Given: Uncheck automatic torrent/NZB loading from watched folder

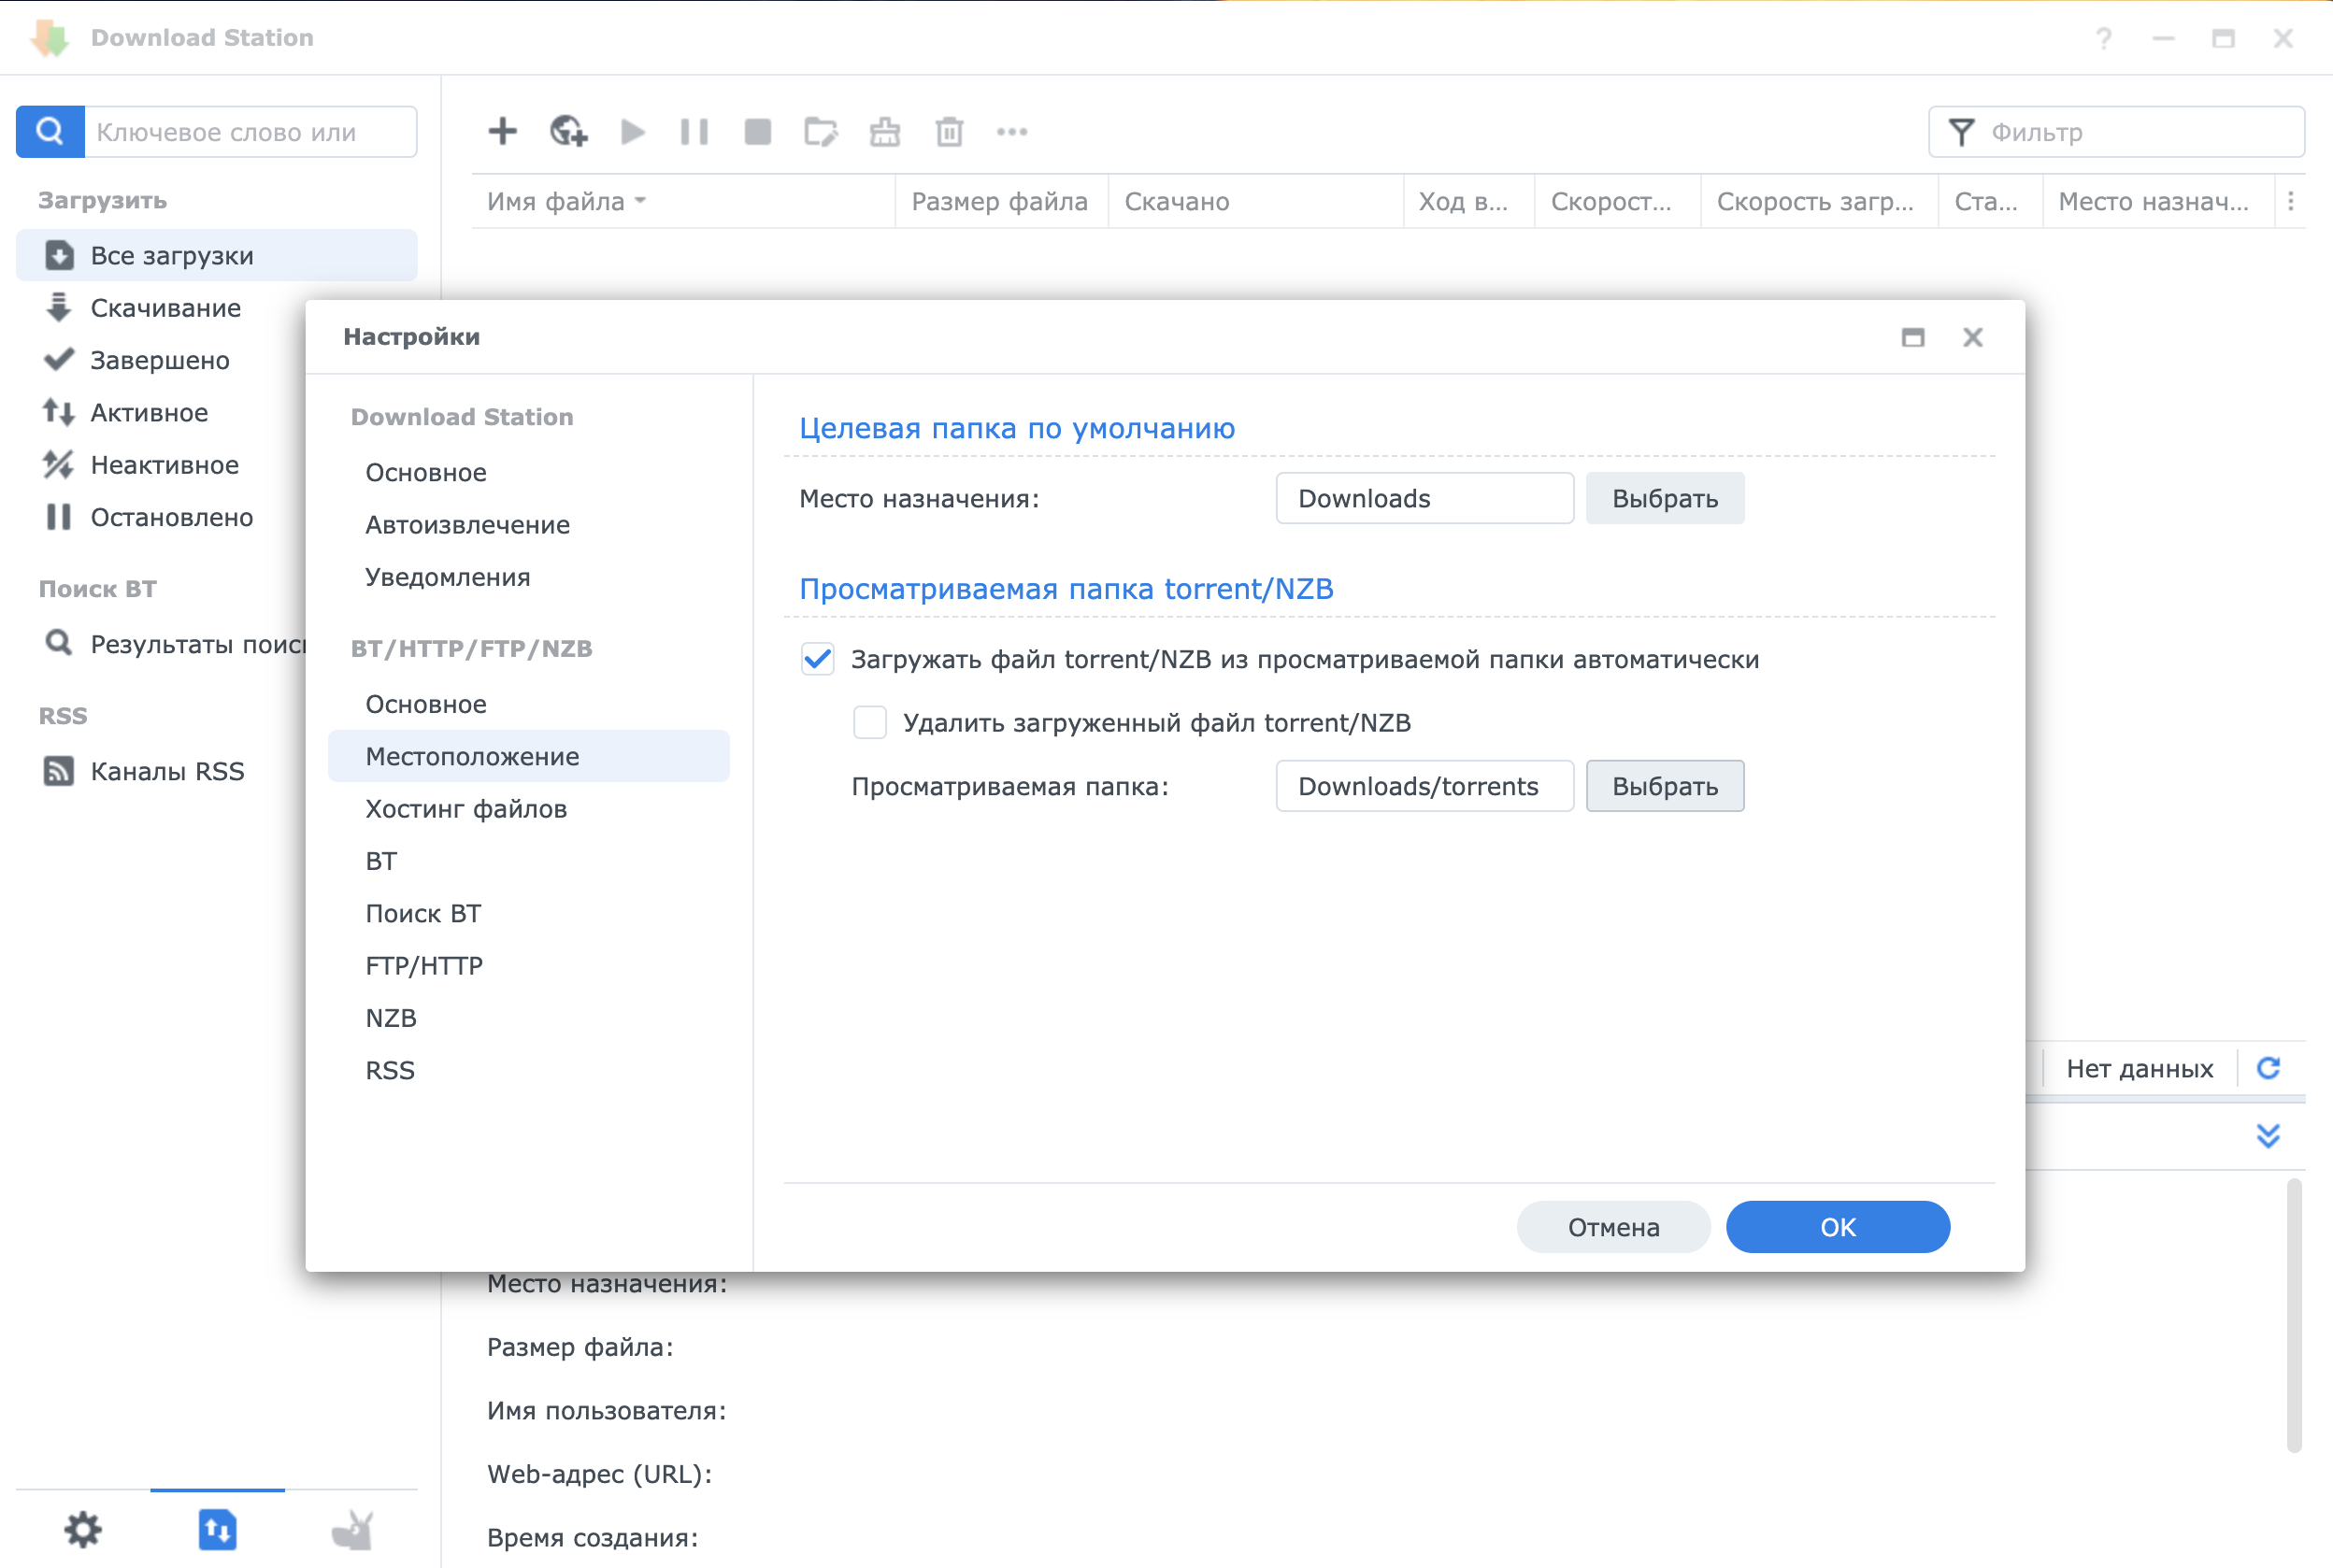Looking at the screenshot, I should coord(817,659).
